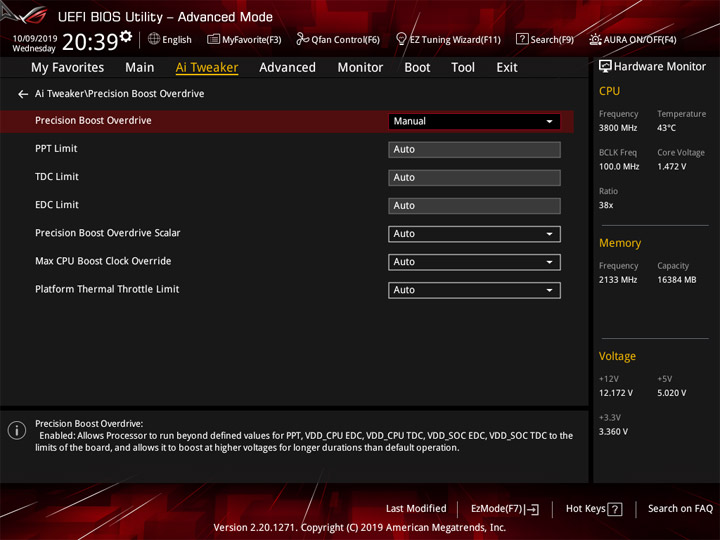Image resolution: width=720 pixels, height=540 pixels.
Task: Open the Boot tab
Action: 417,68
